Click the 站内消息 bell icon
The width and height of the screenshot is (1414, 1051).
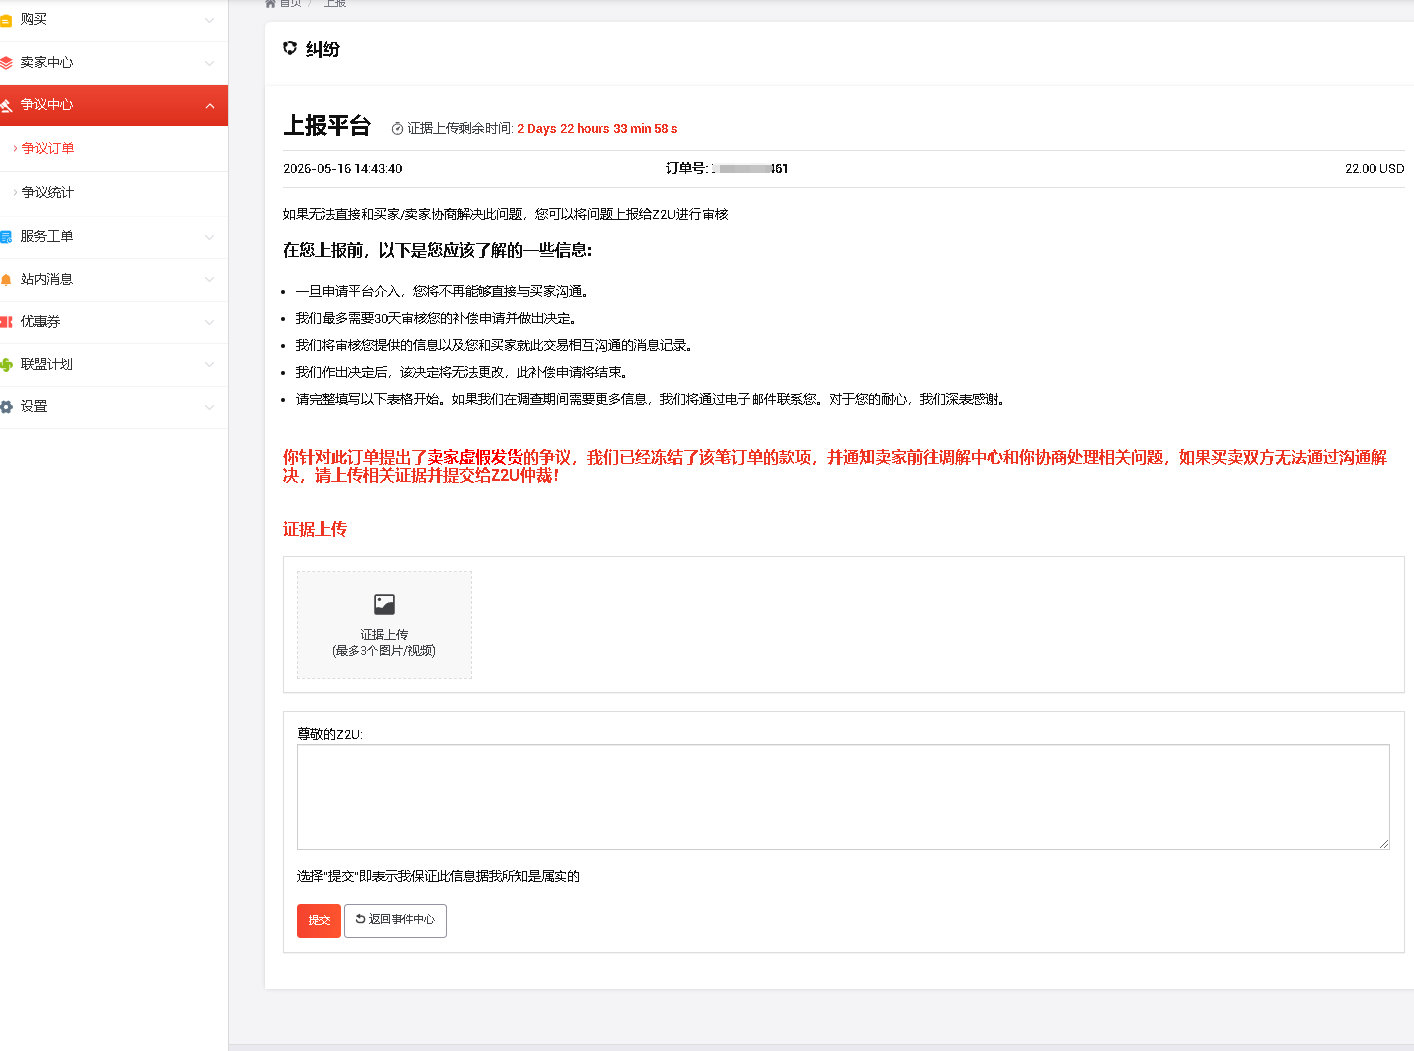click(x=6, y=280)
